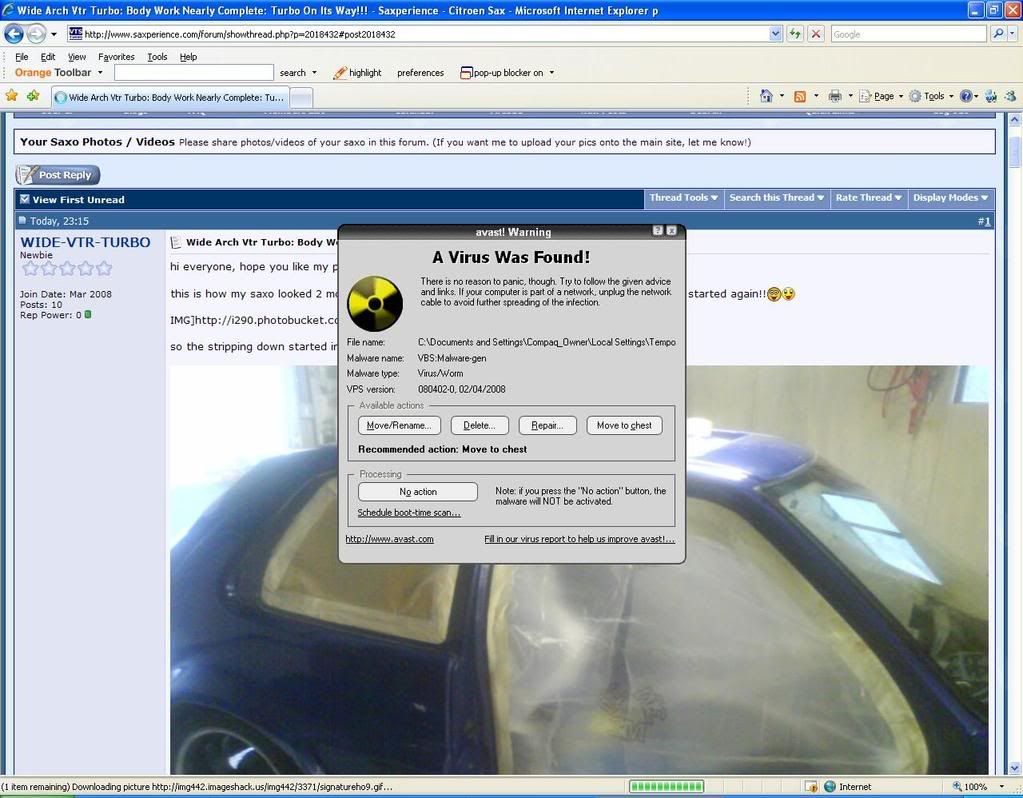This screenshot has height=798, width=1023.
Task: Expand the address bar history dropdown
Action: point(775,34)
